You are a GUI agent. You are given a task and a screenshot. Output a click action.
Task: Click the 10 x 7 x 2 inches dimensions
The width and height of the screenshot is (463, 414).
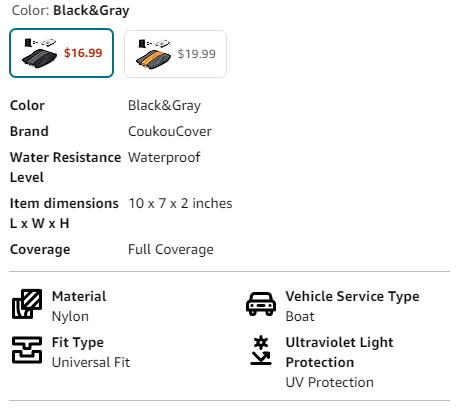pos(180,203)
